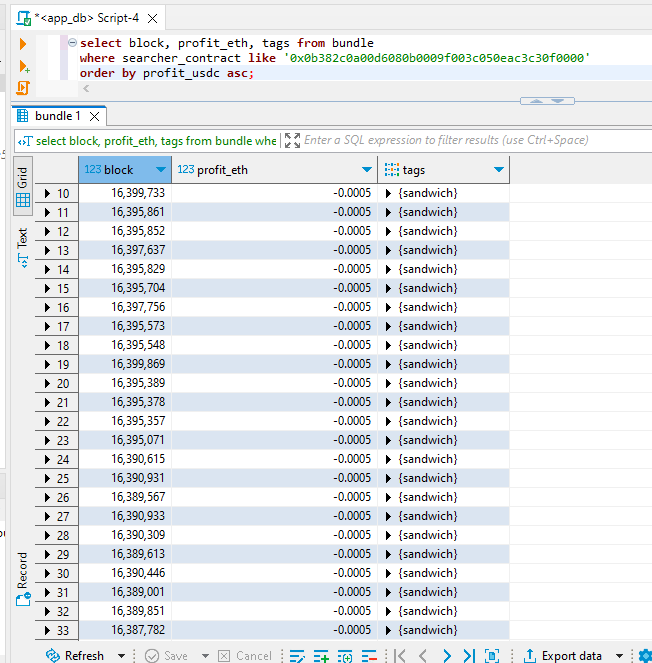Click the add new row icon
Screen dimensions: 652x663
tap(321, 656)
